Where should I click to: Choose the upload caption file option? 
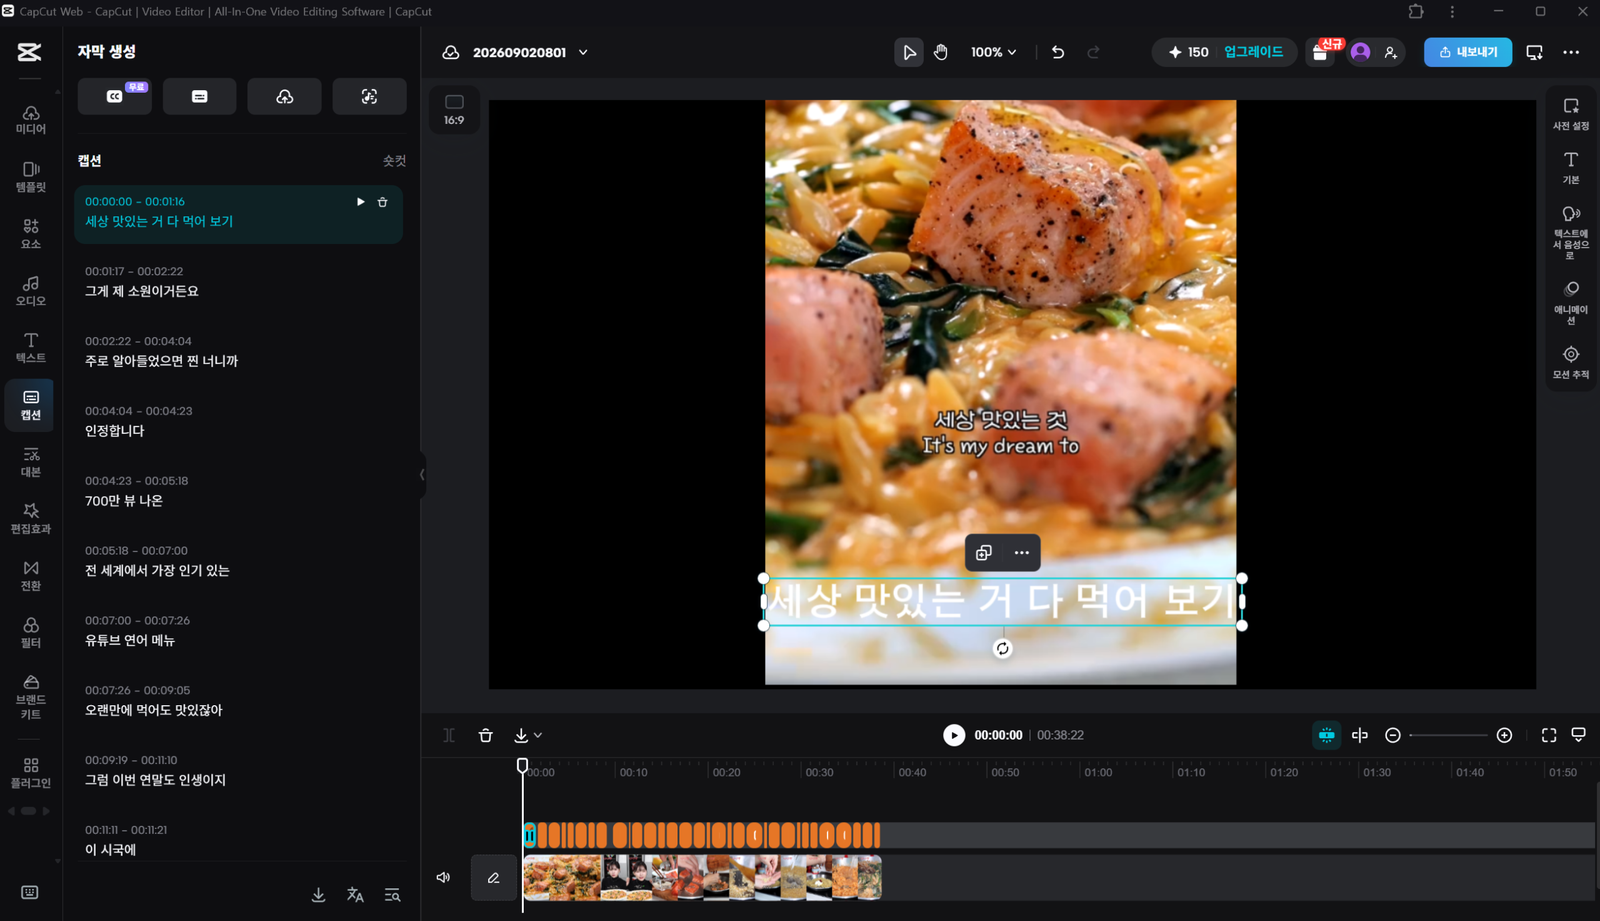click(285, 96)
